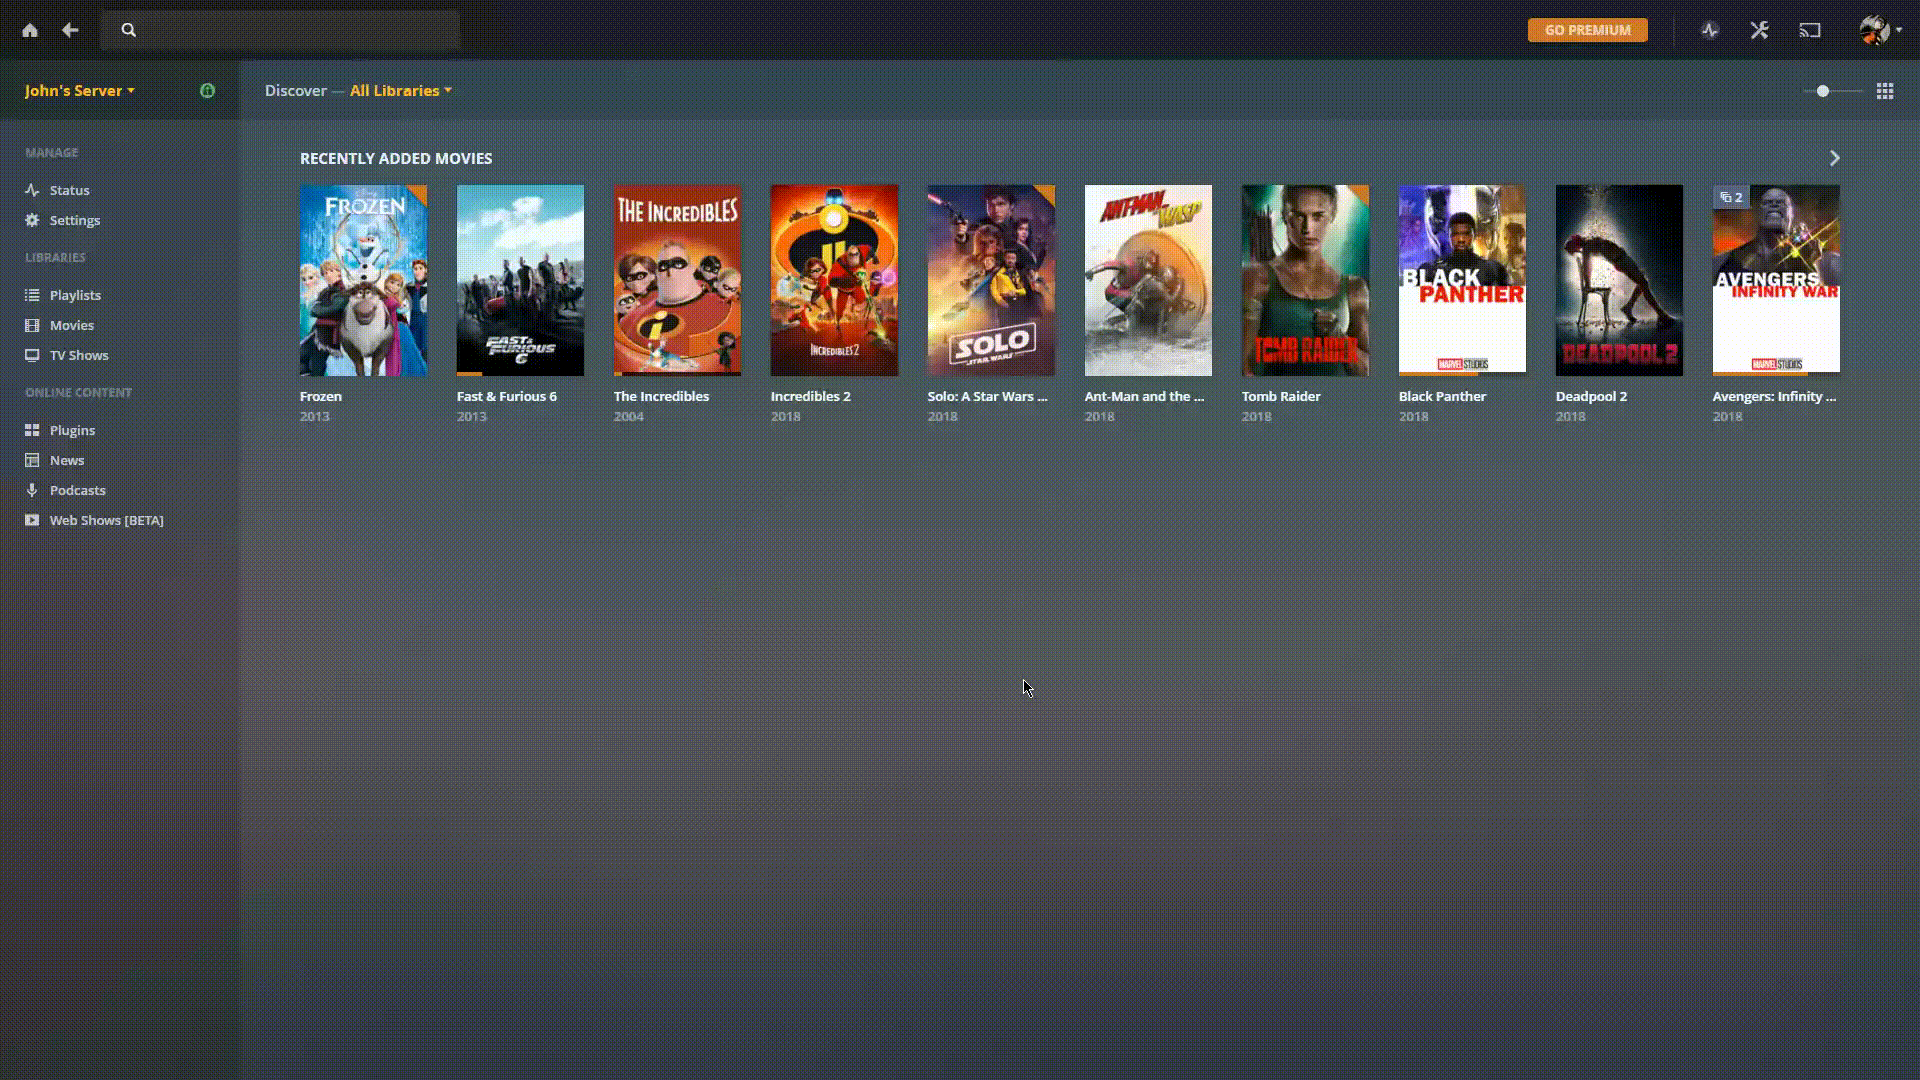This screenshot has width=1920, height=1080.
Task: Click the News newspaper icon
Action: [32, 460]
